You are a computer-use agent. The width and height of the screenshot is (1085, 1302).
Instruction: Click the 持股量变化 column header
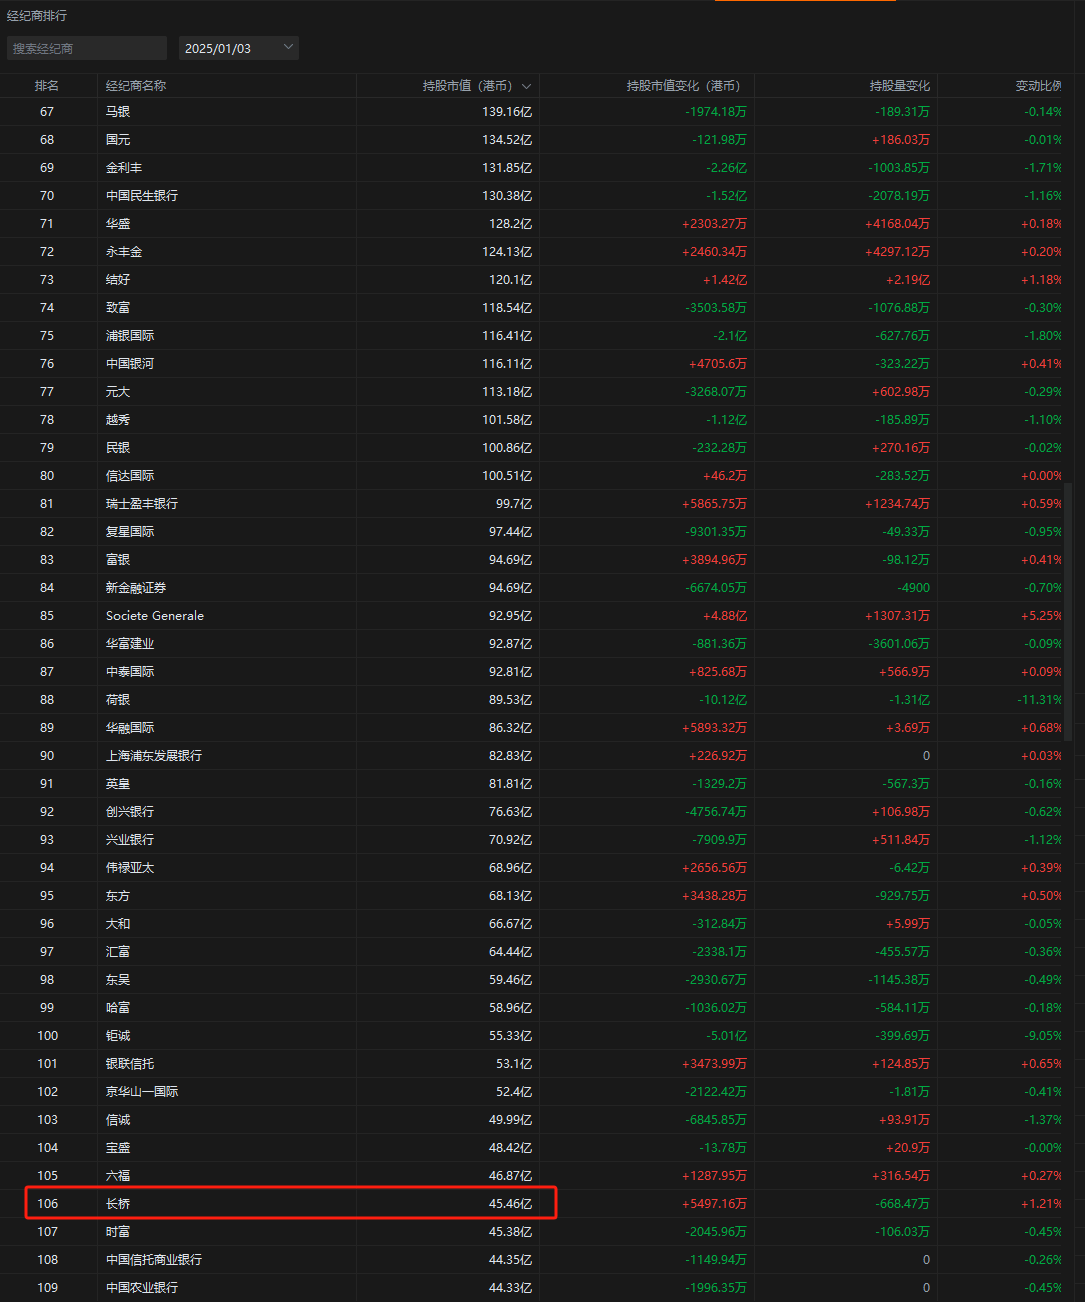[900, 86]
